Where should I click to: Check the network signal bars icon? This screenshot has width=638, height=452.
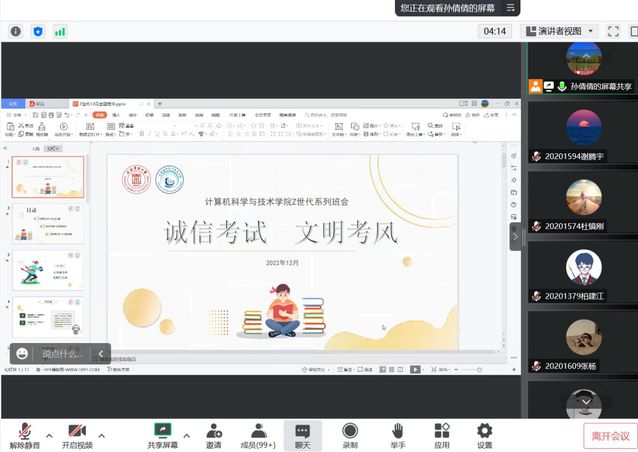click(60, 31)
